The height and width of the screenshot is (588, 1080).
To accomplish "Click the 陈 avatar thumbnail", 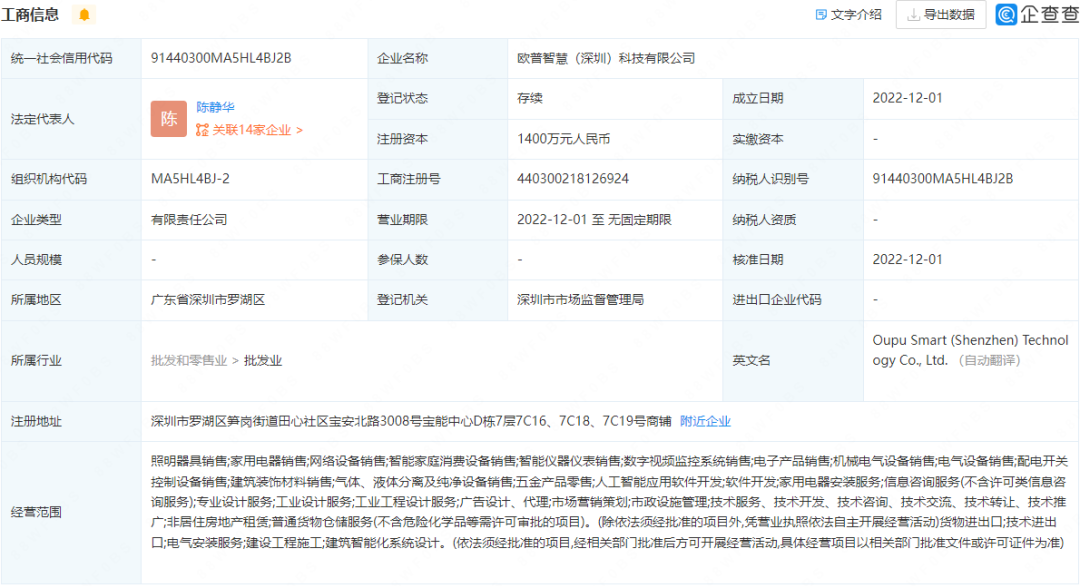I will pyautogui.click(x=169, y=118).
